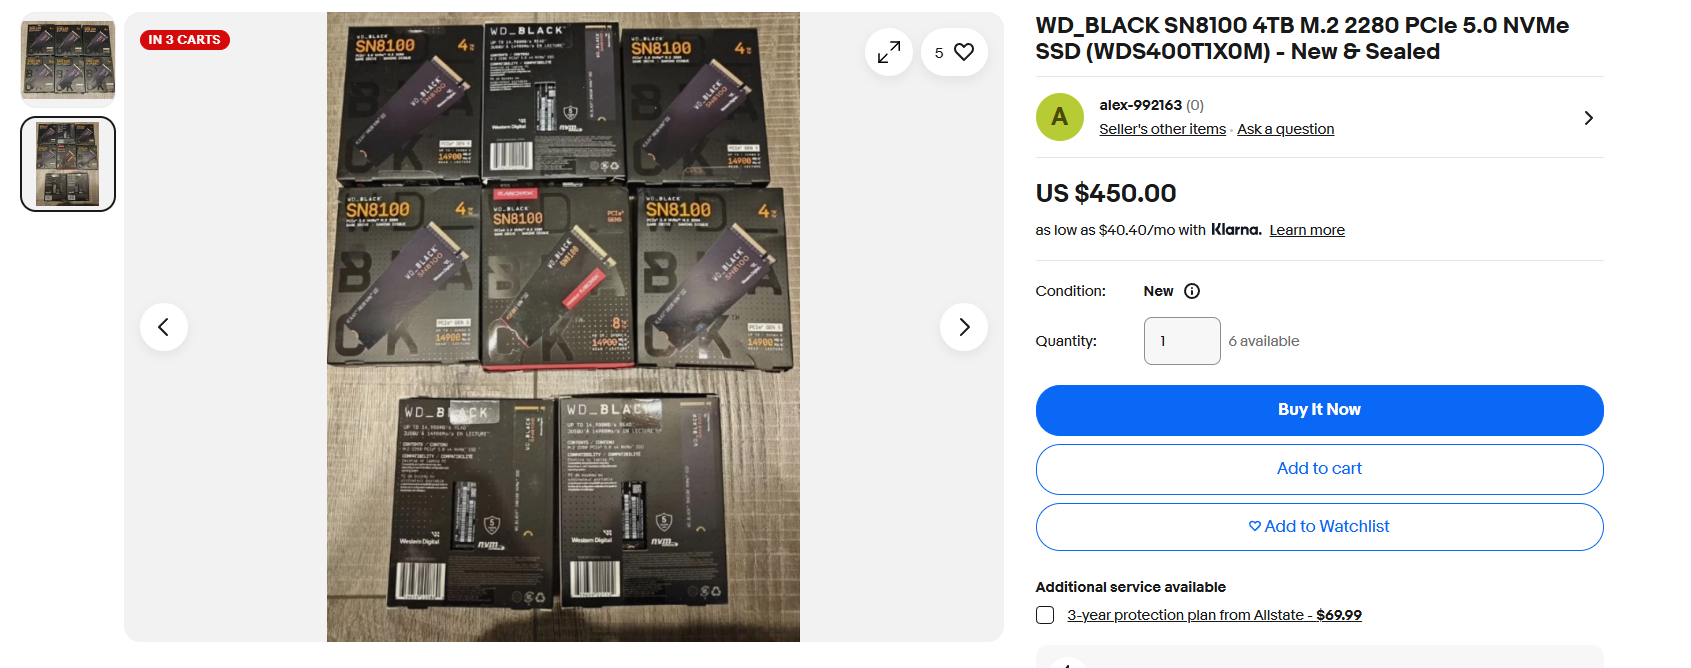The width and height of the screenshot is (1691, 668).
Task: Open the Seller's other items link
Action: (x=1162, y=129)
